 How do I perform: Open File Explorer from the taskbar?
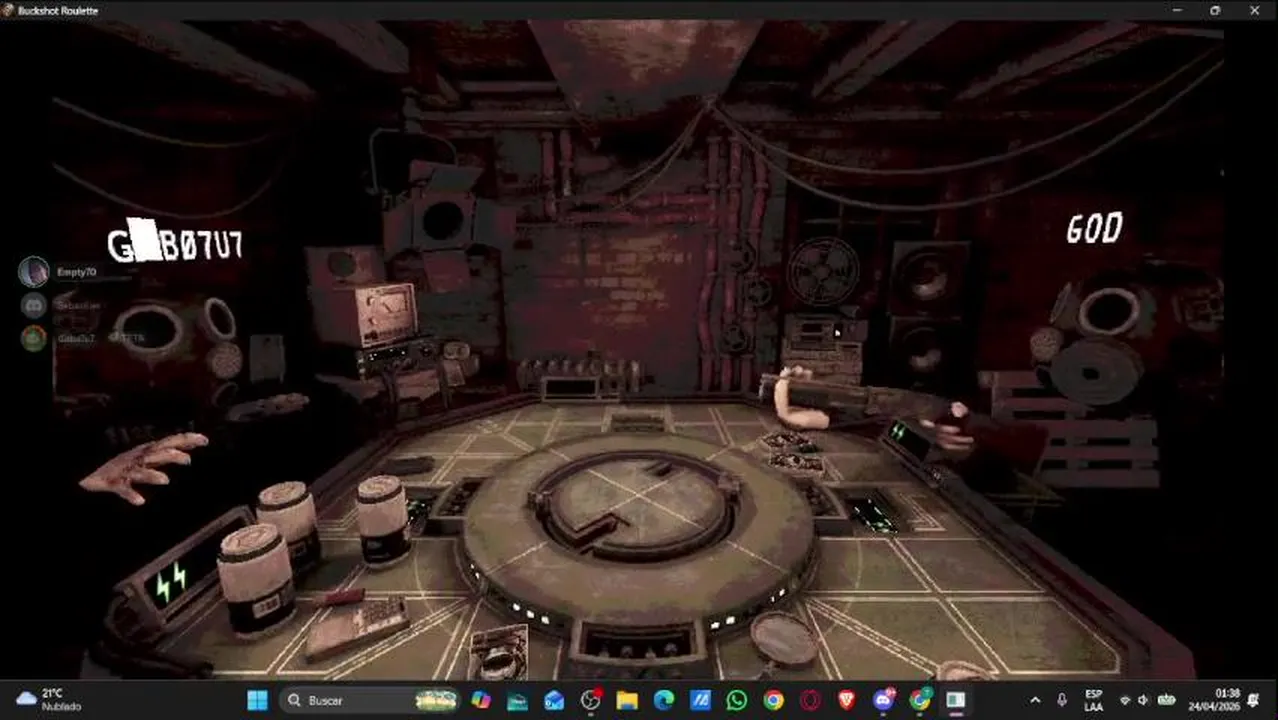coord(627,700)
